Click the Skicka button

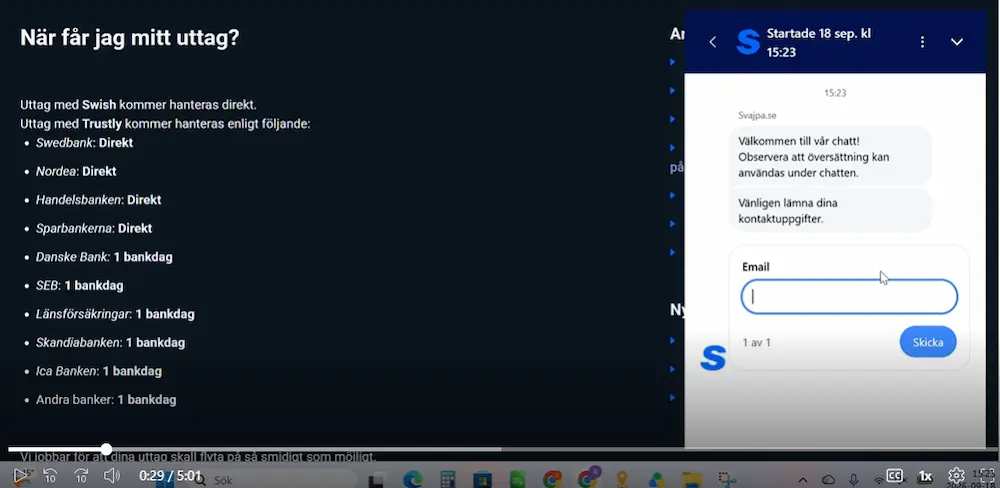(928, 342)
